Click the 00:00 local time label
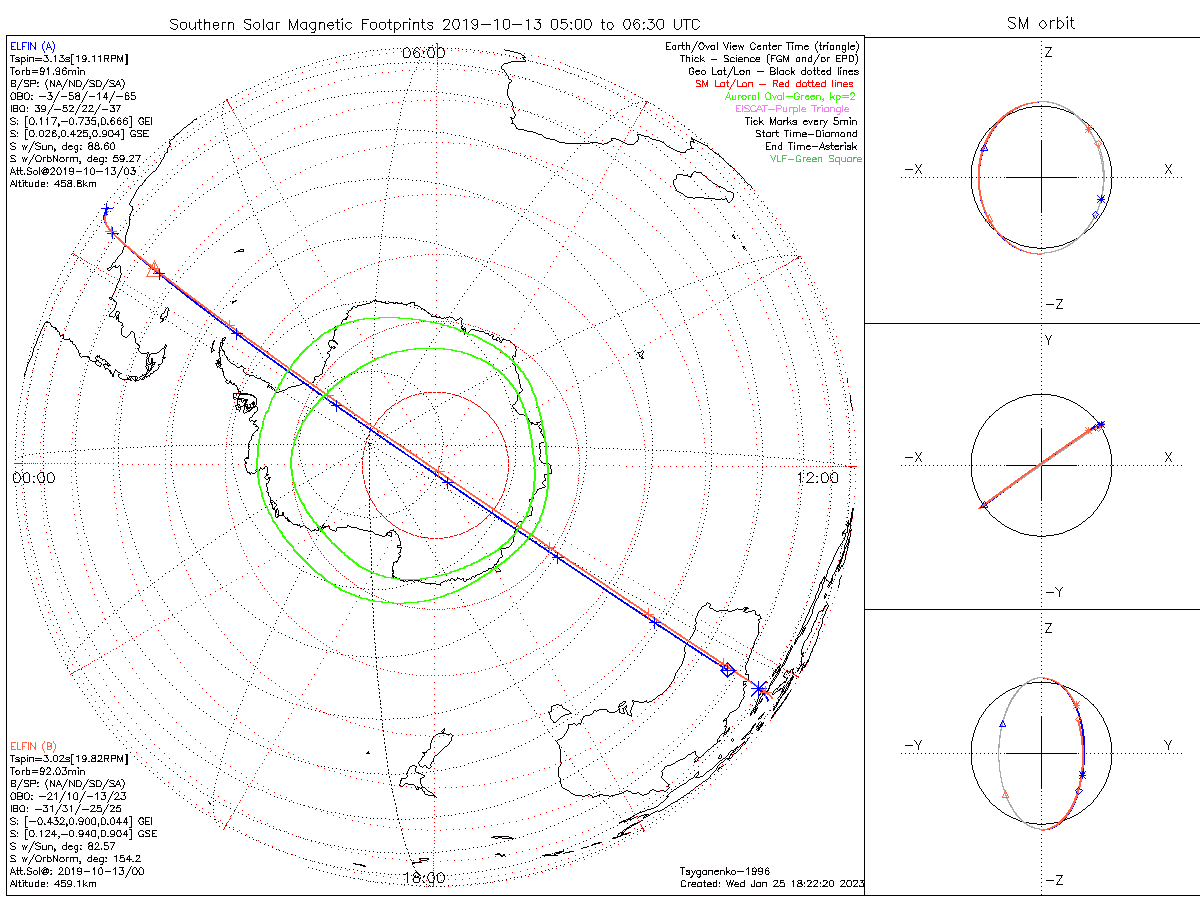Viewport: 1200px width, 900px height. pos(34,478)
